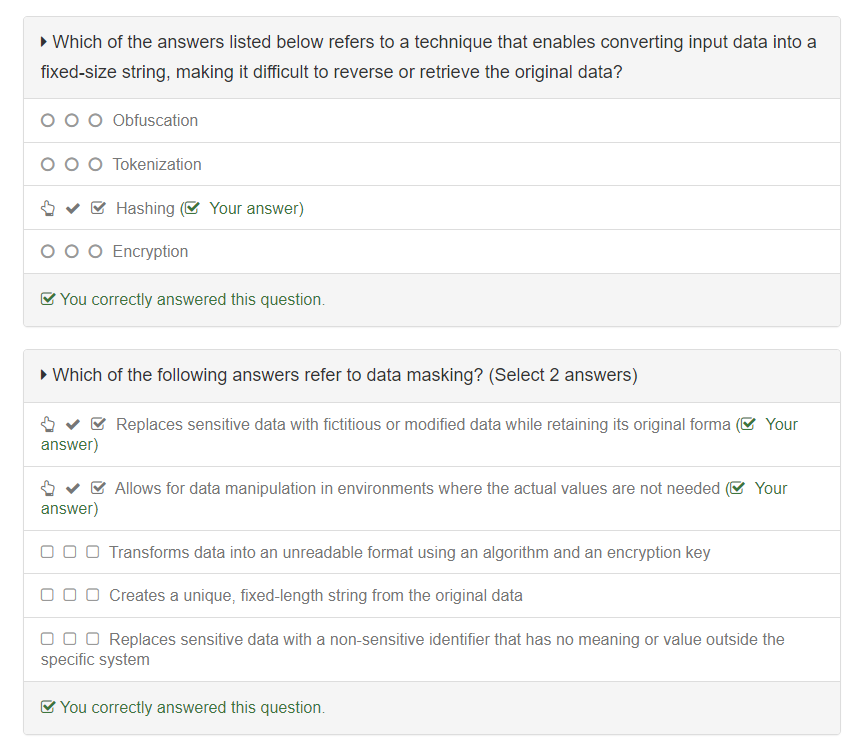855x746 pixels.
Task: Select the first radio button beside Obfuscation
Action: tap(48, 120)
